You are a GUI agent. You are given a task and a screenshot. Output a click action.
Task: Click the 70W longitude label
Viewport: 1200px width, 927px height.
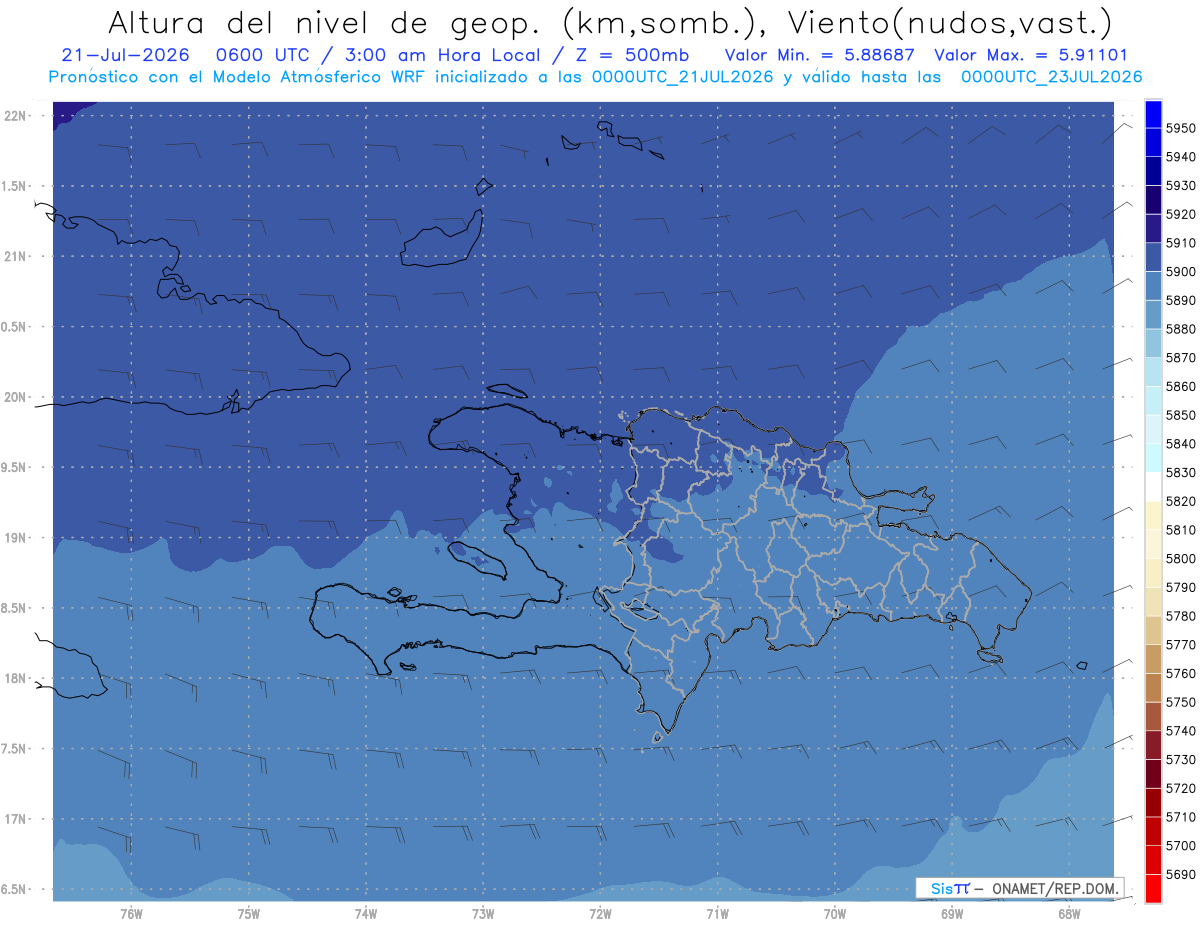click(x=835, y=913)
